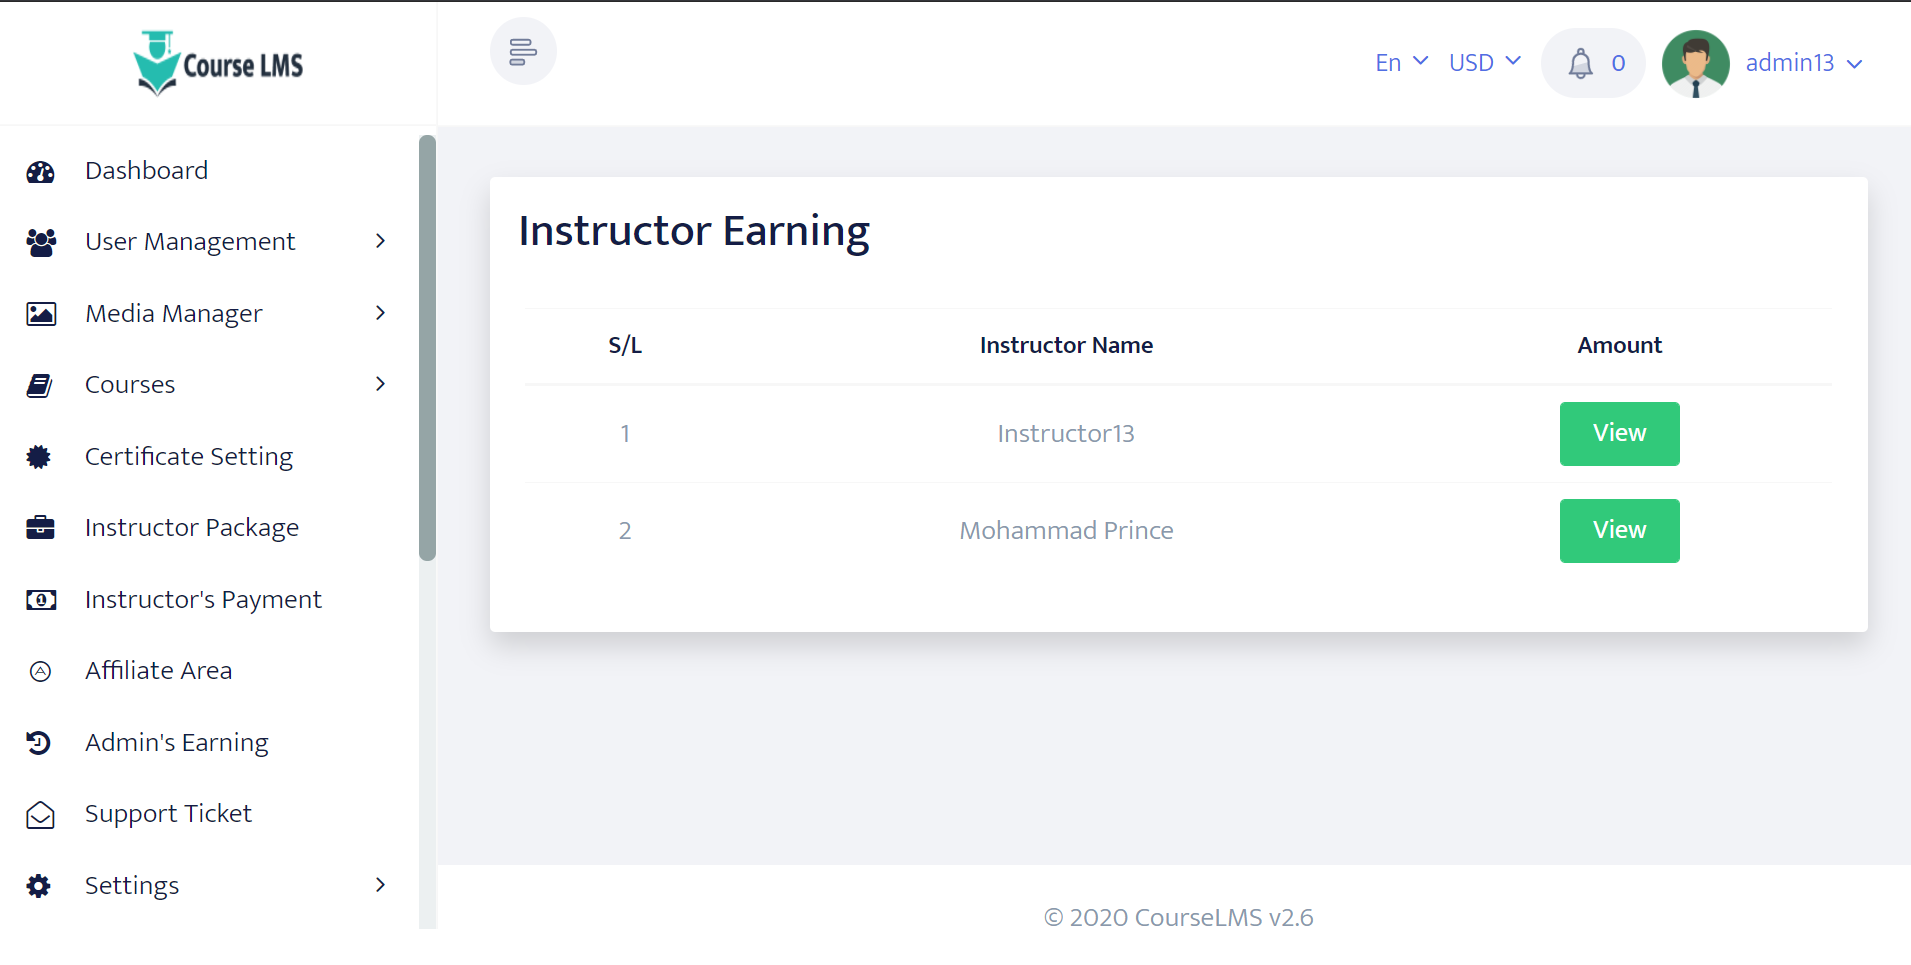Expand the Settings submenu chevron
Screen dimensions: 1911x965
coord(380,885)
